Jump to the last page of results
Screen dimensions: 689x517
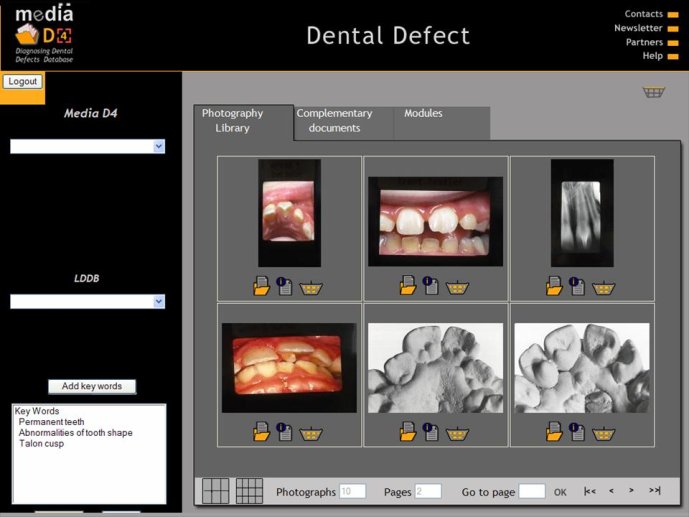655,490
